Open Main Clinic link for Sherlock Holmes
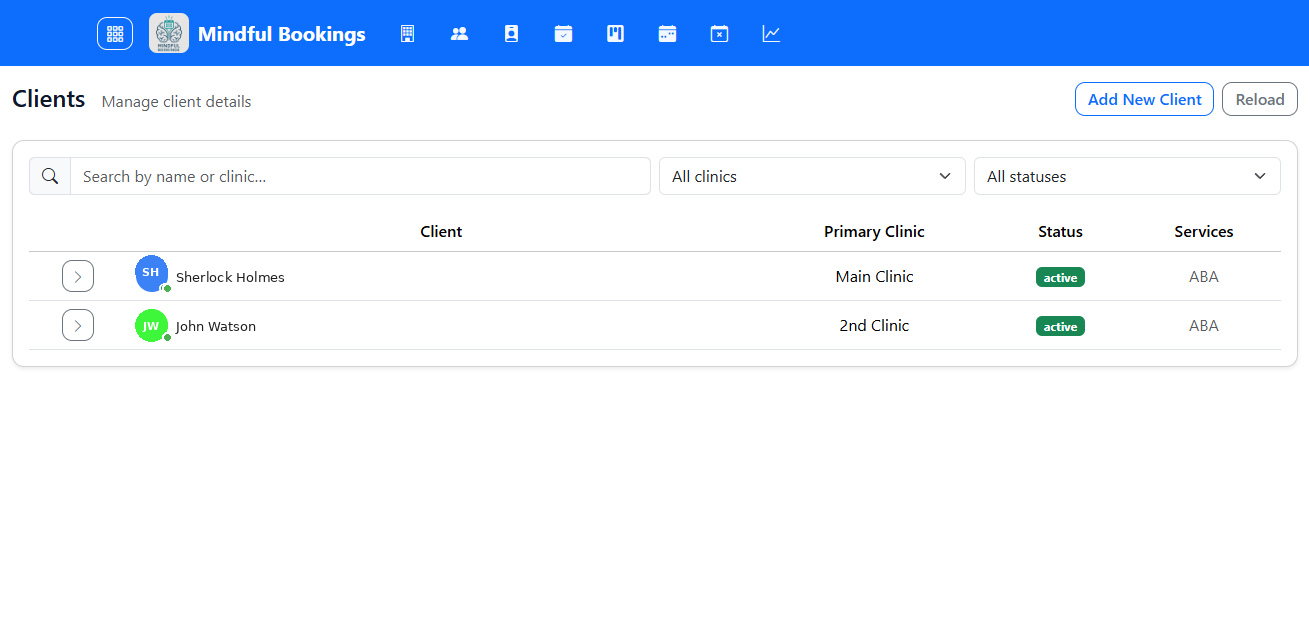Screen dimensions: 1309x628 point(873,276)
